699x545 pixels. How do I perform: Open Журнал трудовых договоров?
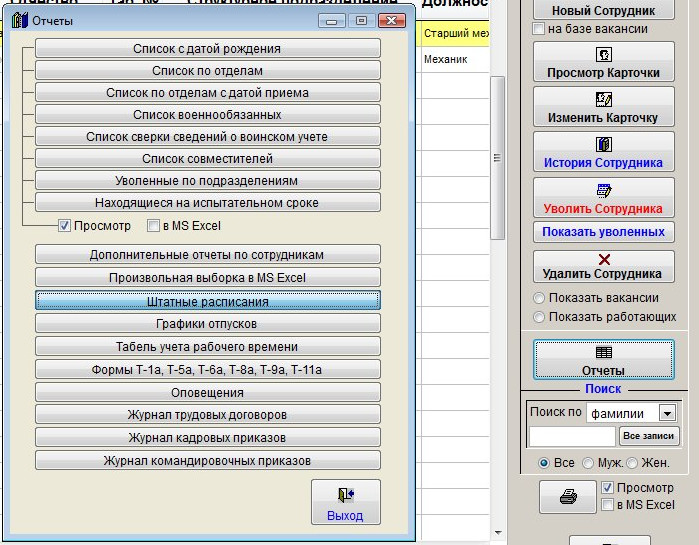pos(208,414)
